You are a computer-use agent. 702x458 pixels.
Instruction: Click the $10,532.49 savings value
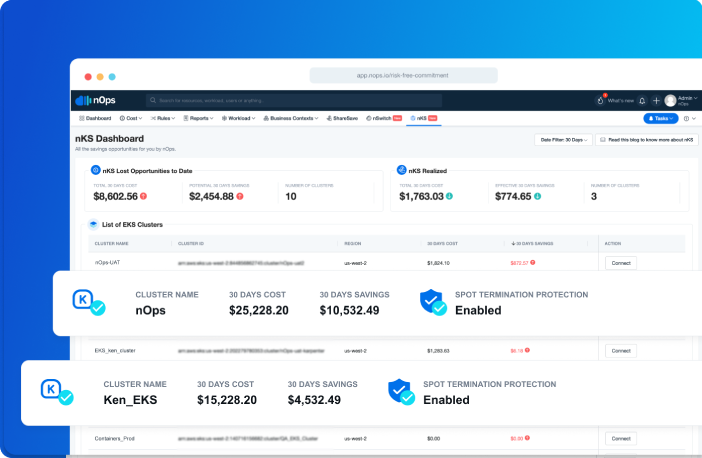tap(349, 310)
